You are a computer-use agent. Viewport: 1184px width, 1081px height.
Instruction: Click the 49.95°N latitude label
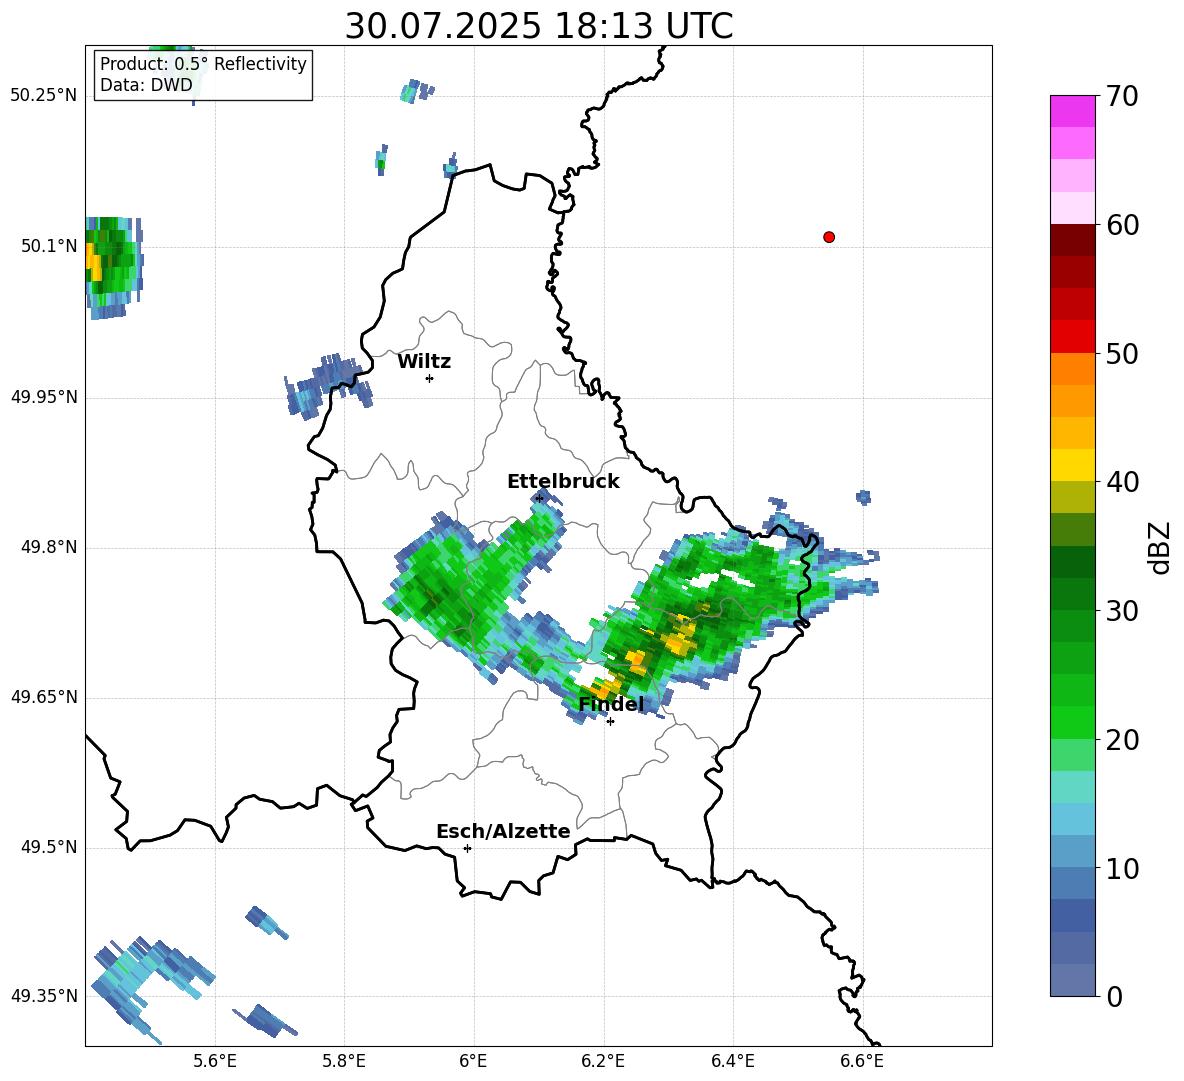(x=44, y=397)
